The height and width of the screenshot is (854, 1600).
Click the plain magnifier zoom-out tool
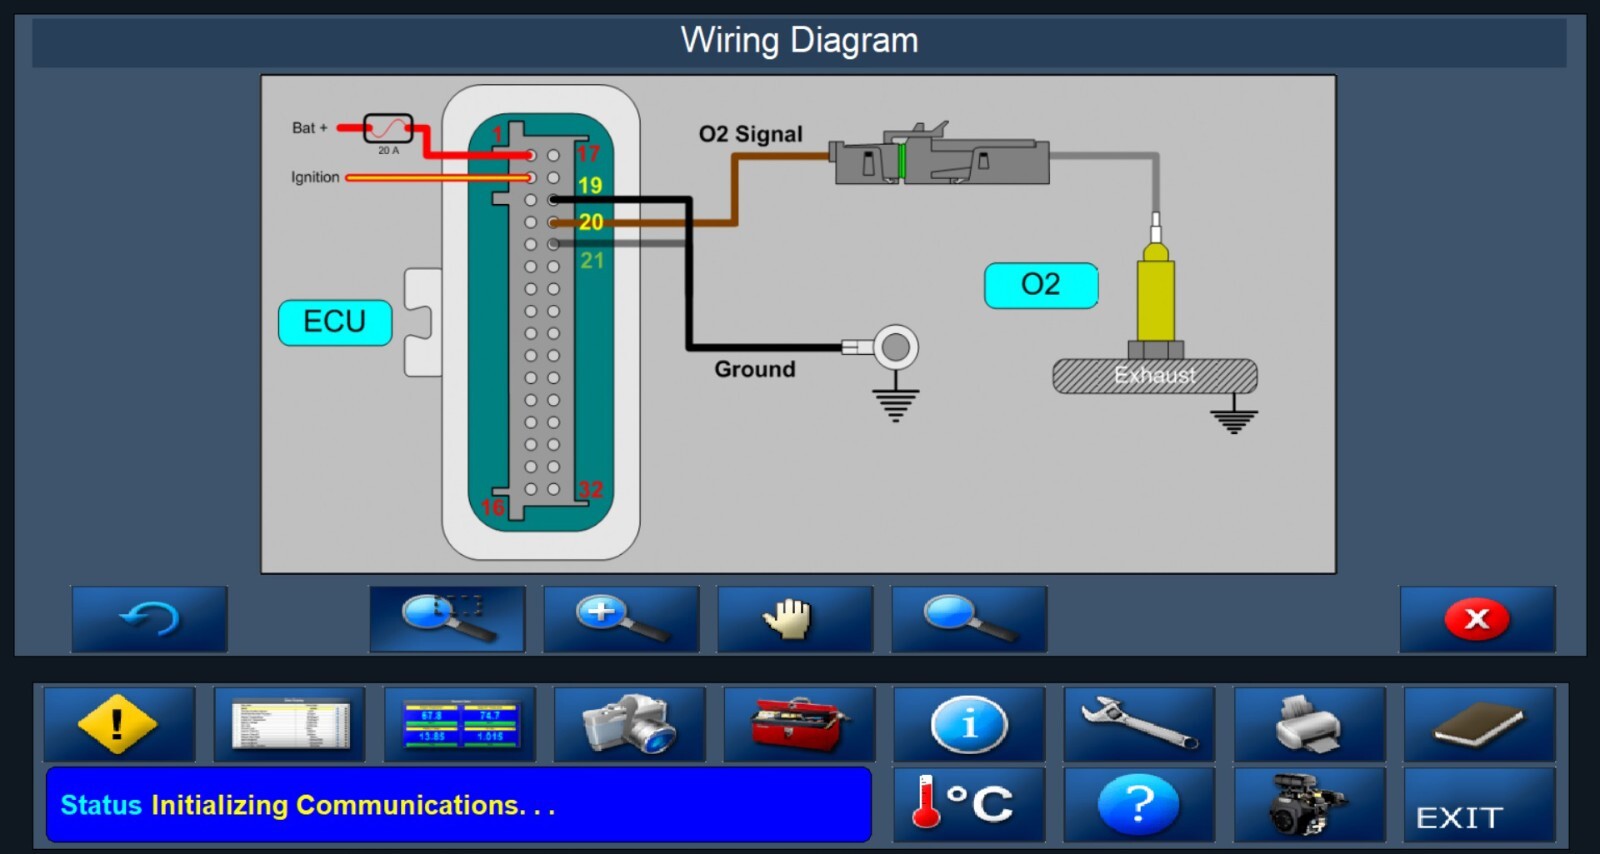pyautogui.click(x=968, y=619)
